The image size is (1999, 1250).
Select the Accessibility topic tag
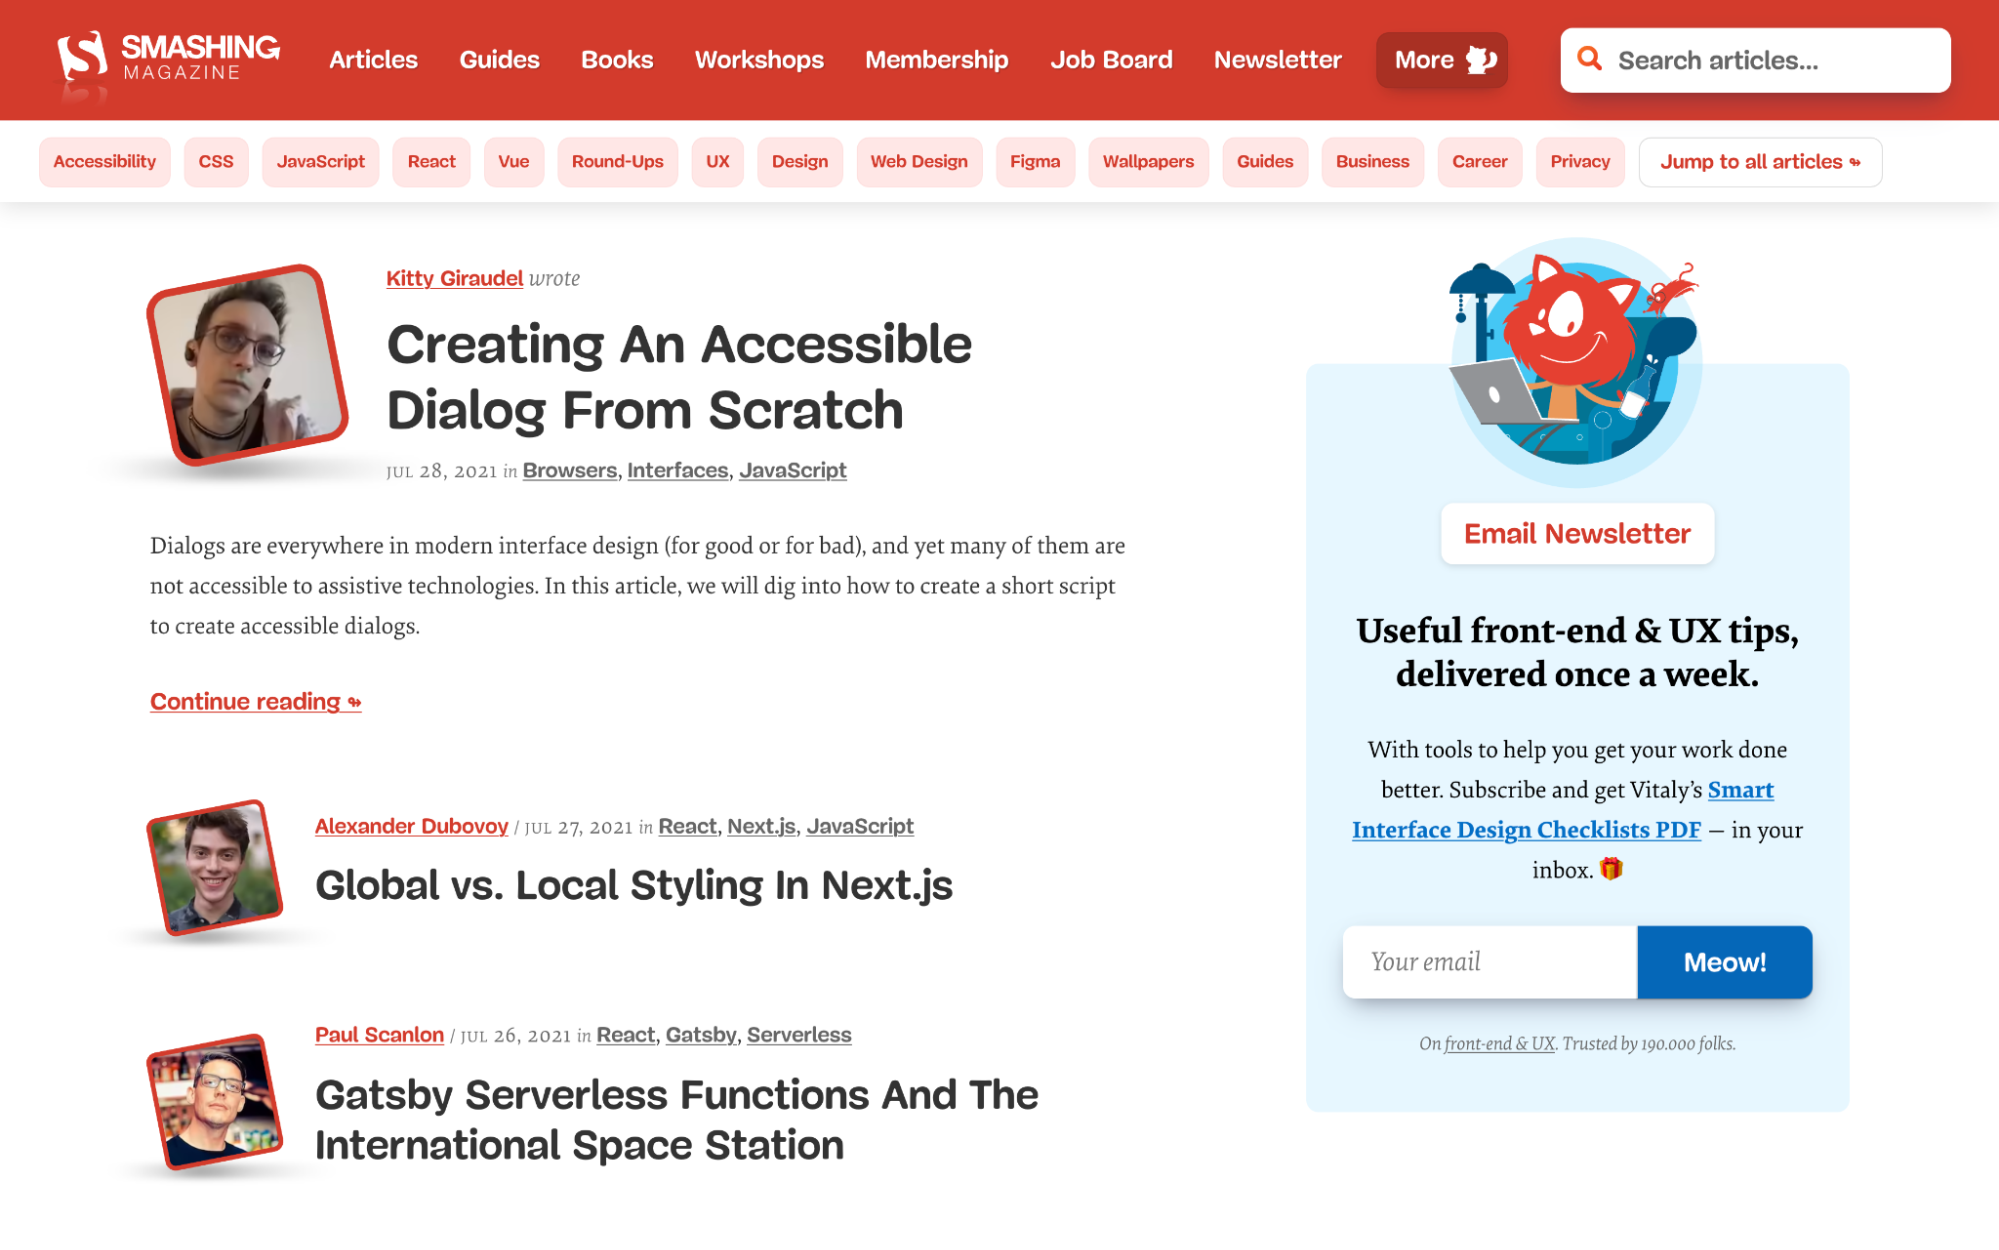click(x=104, y=161)
